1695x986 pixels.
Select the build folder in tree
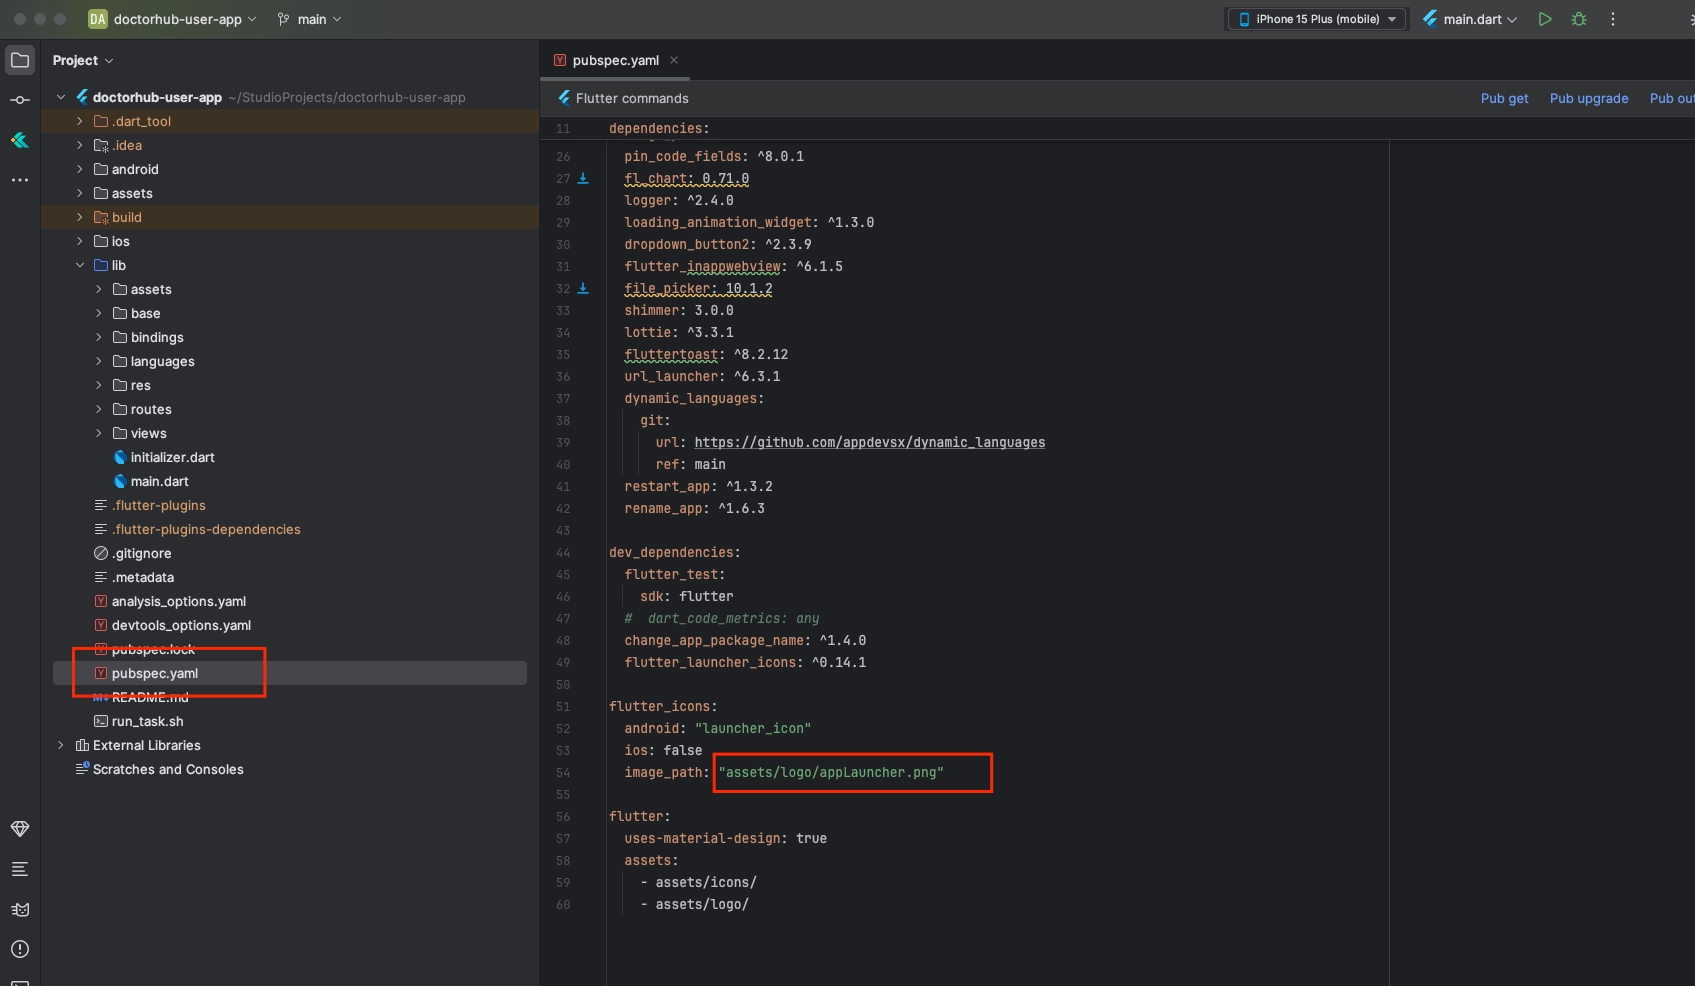tap(127, 217)
